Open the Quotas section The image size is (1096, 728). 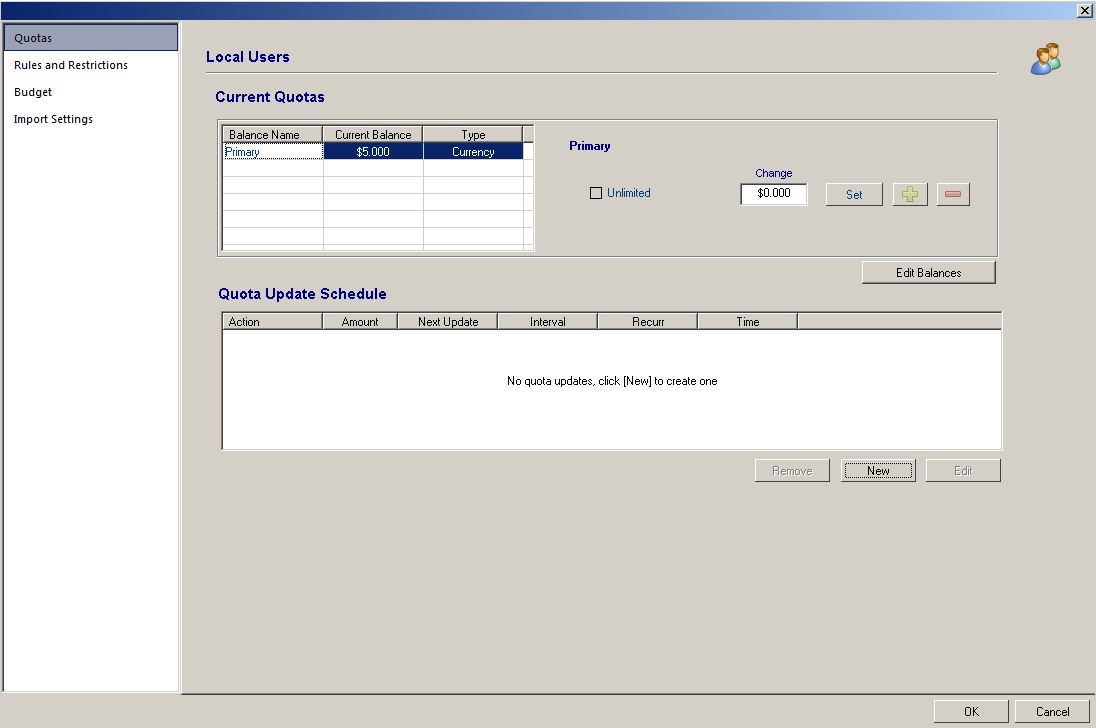click(91, 38)
